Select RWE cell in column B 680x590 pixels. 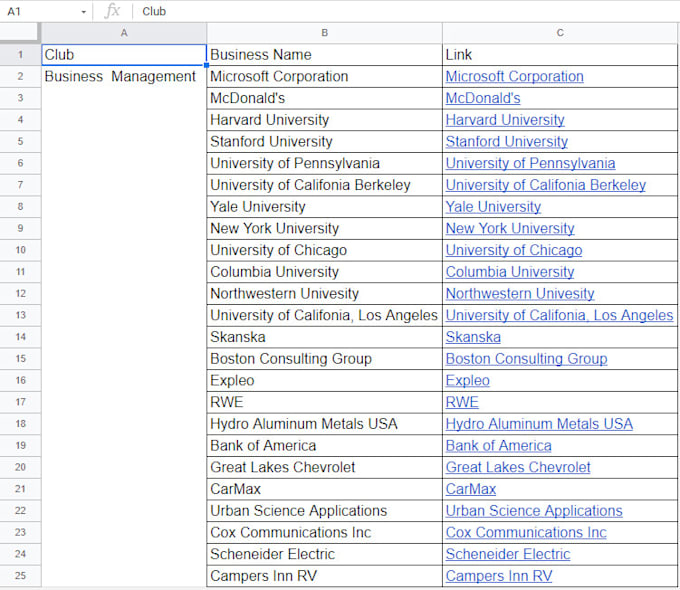click(x=324, y=402)
